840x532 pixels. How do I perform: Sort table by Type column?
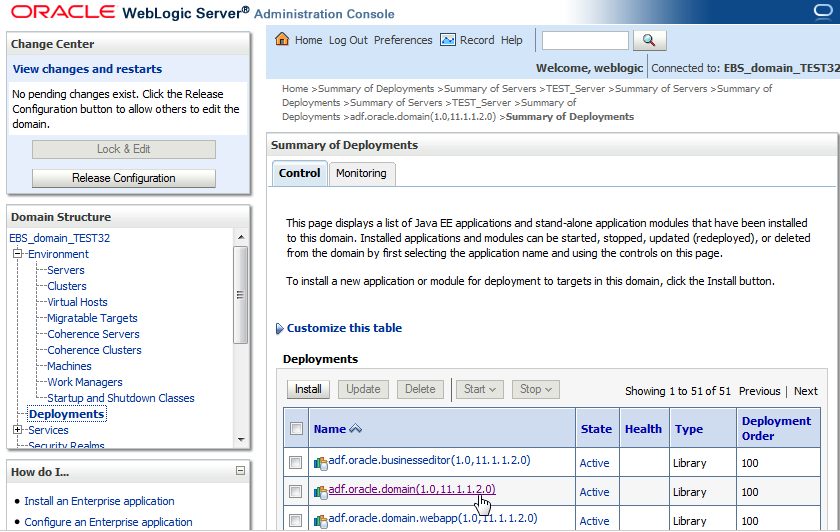coord(689,429)
